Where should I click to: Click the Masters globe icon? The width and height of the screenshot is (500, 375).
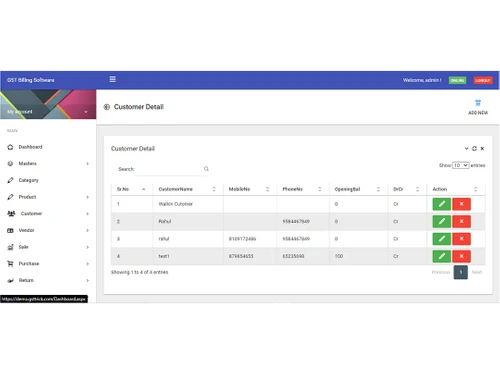click(10, 164)
